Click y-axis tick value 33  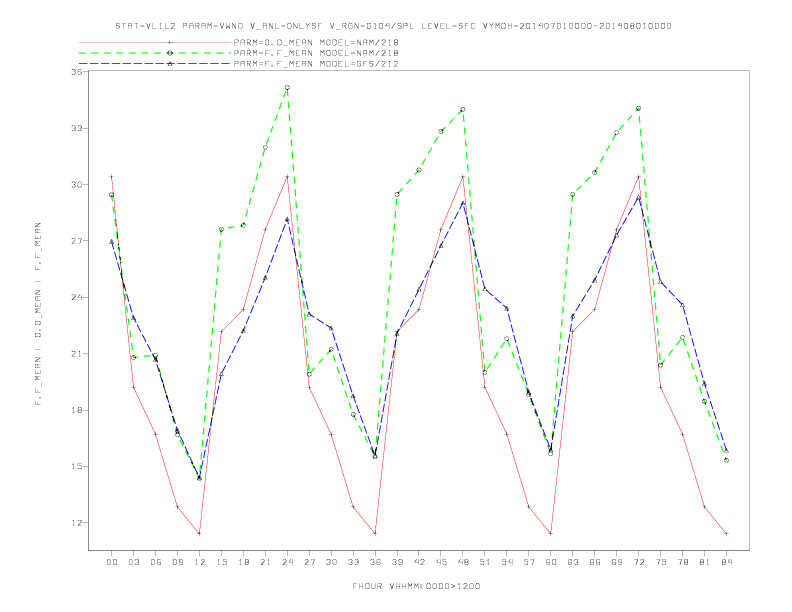pos(77,128)
